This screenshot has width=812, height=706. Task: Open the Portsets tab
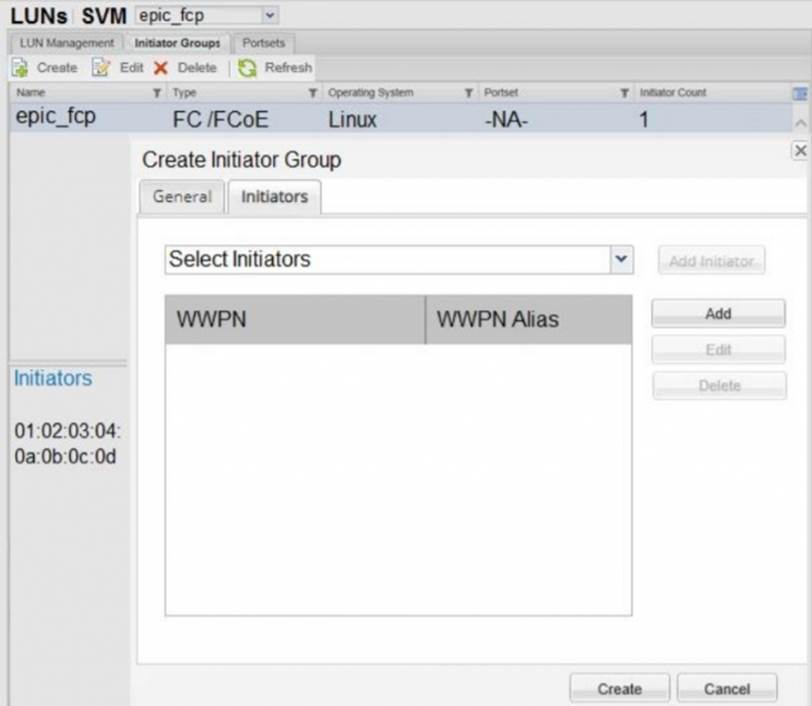point(264,43)
